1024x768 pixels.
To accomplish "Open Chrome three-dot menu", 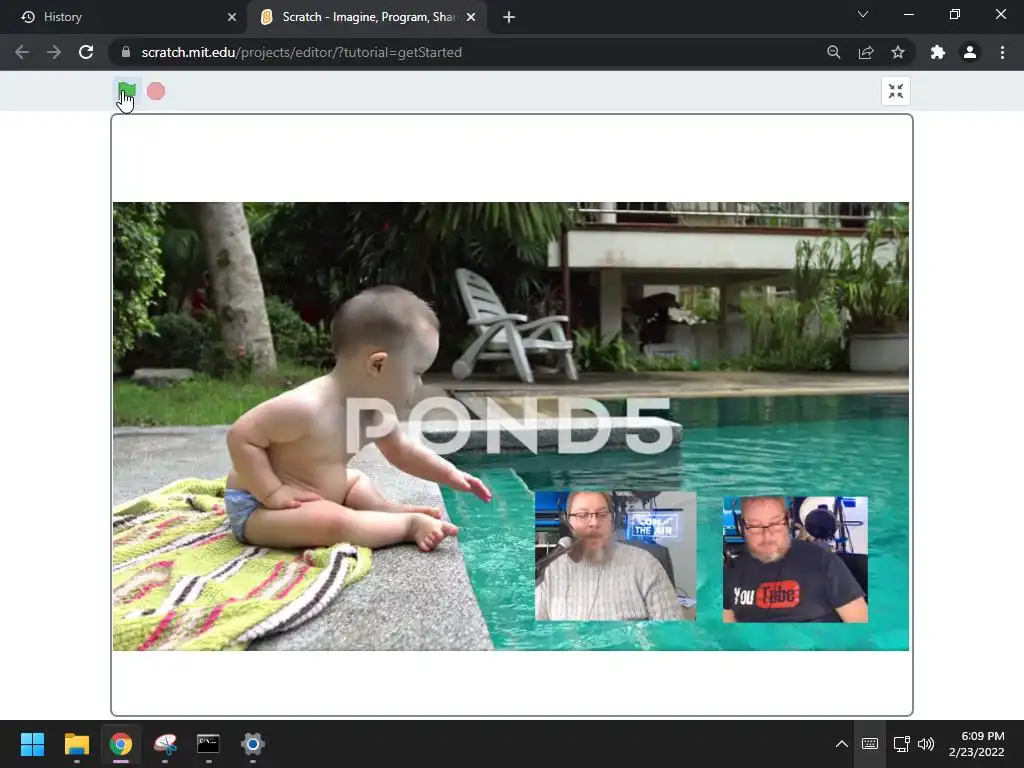I will [x=1002, y=52].
